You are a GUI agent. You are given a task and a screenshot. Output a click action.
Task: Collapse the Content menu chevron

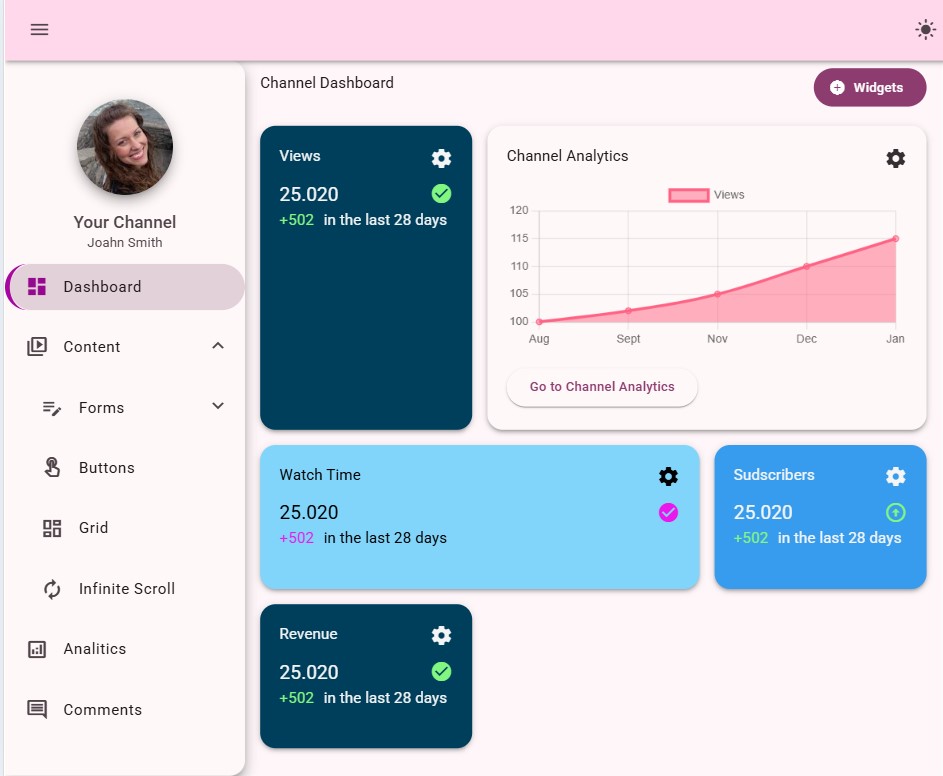[218, 346]
